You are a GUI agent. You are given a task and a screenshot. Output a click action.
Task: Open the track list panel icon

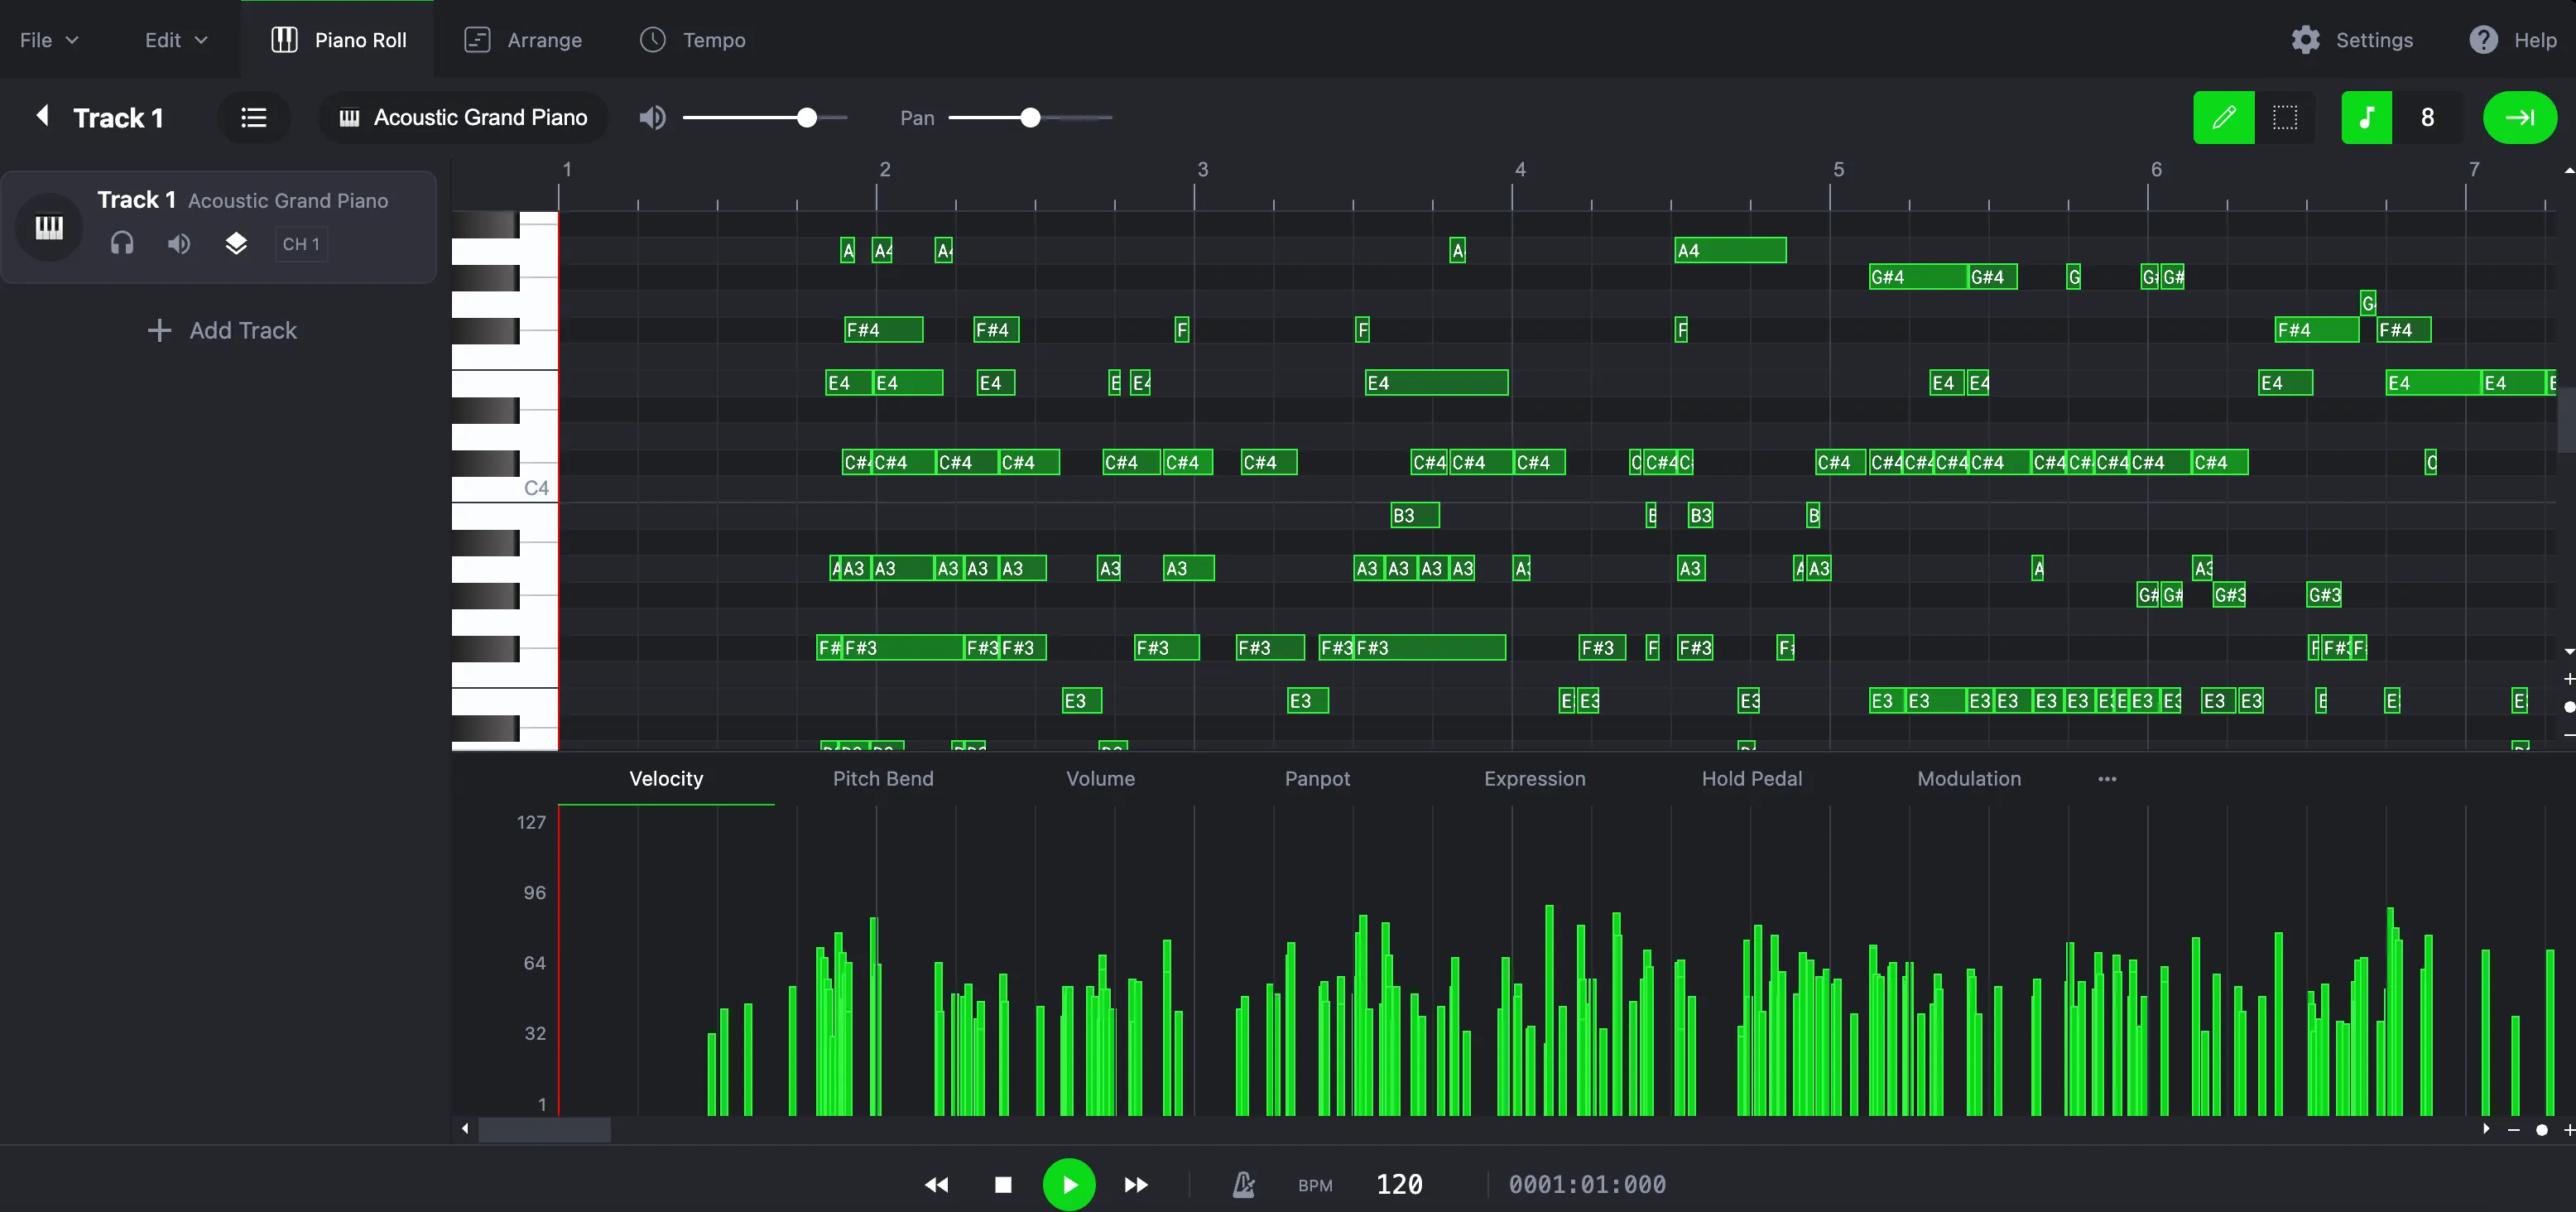[253, 117]
